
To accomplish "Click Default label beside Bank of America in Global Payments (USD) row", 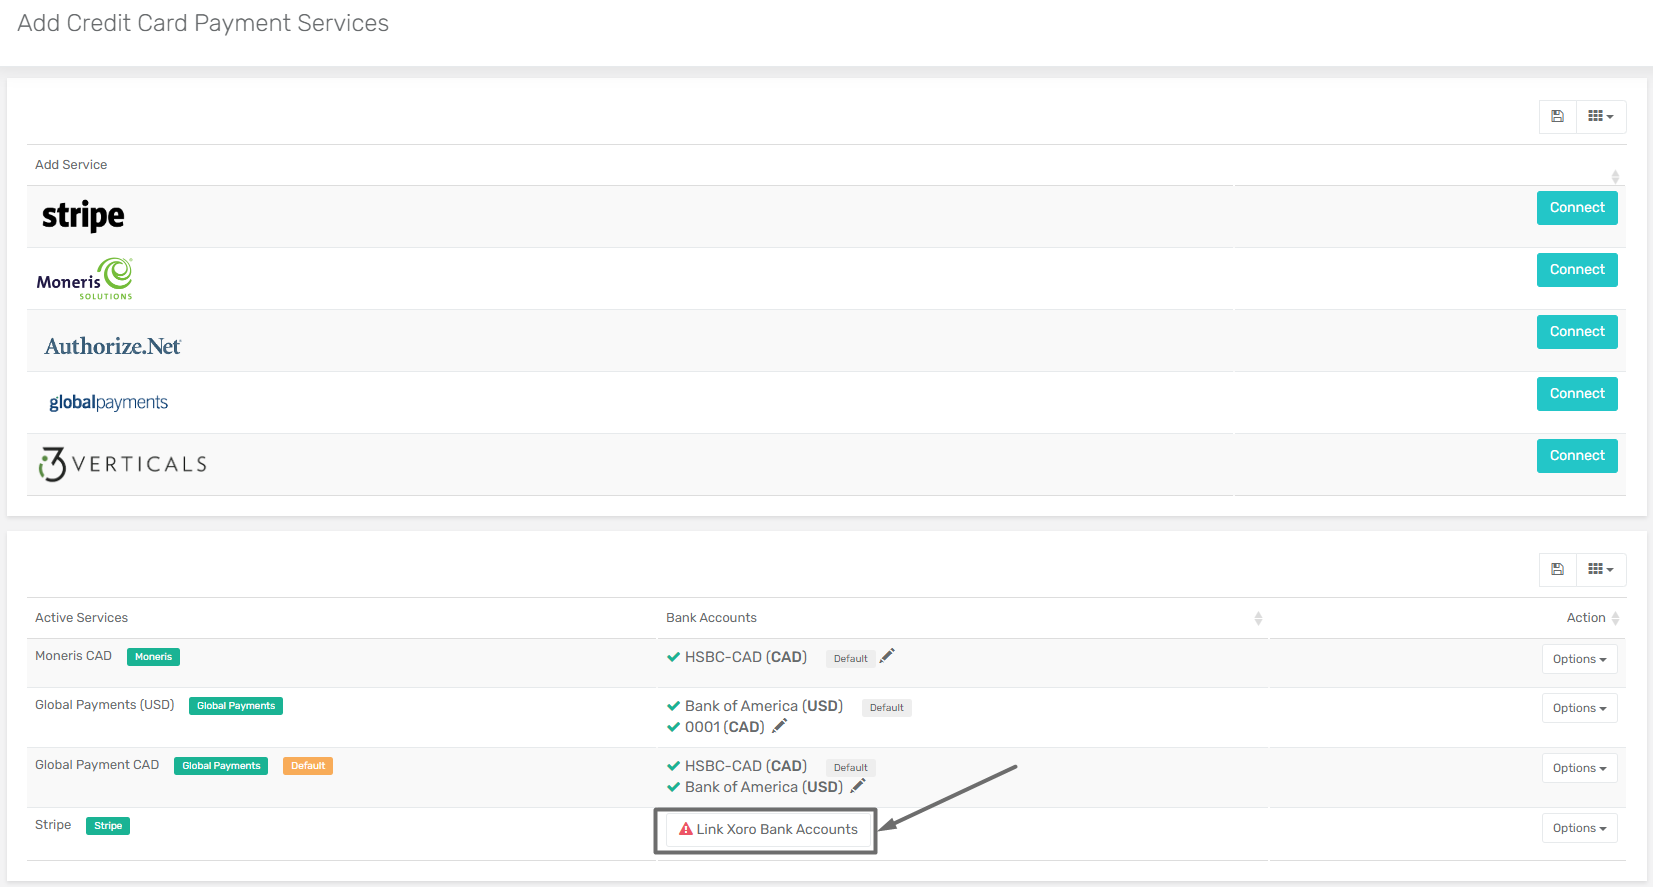I will point(886,707).
